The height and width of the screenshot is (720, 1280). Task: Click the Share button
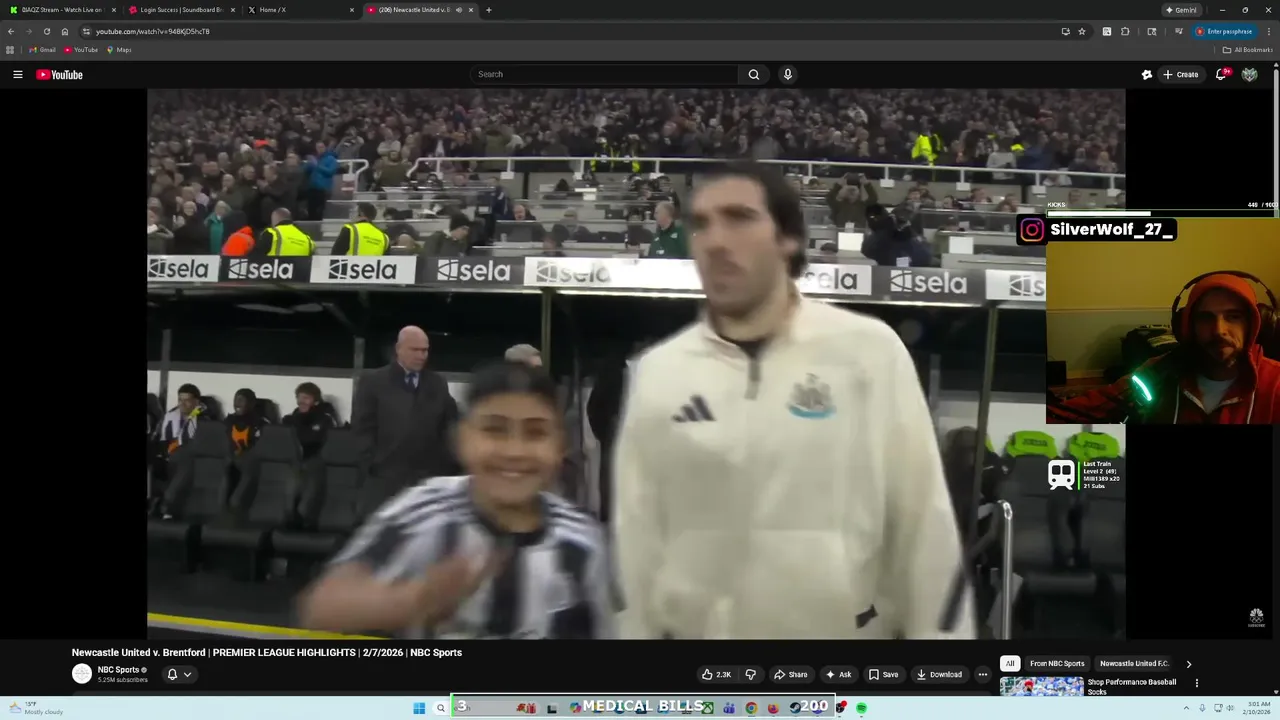click(x=791, y=674)
